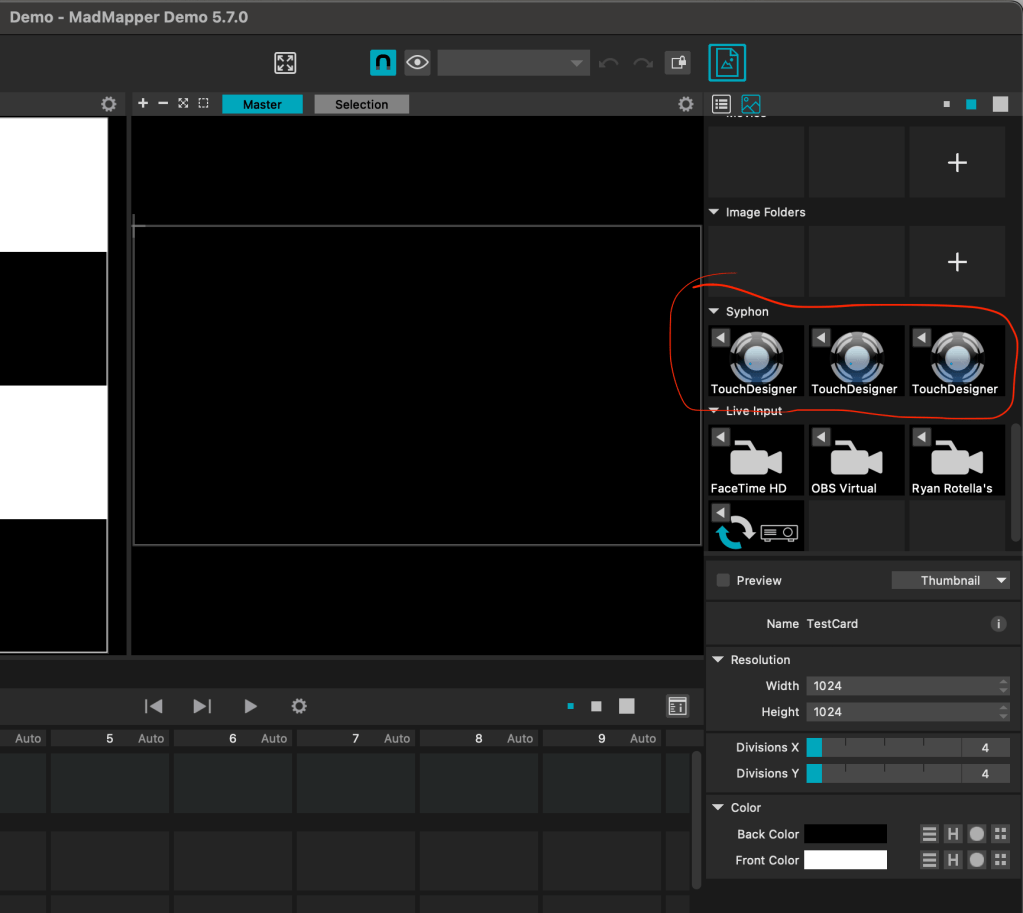Click the Front Color white swatch
Screen dimensions: 1023x913
coord(845,860)
